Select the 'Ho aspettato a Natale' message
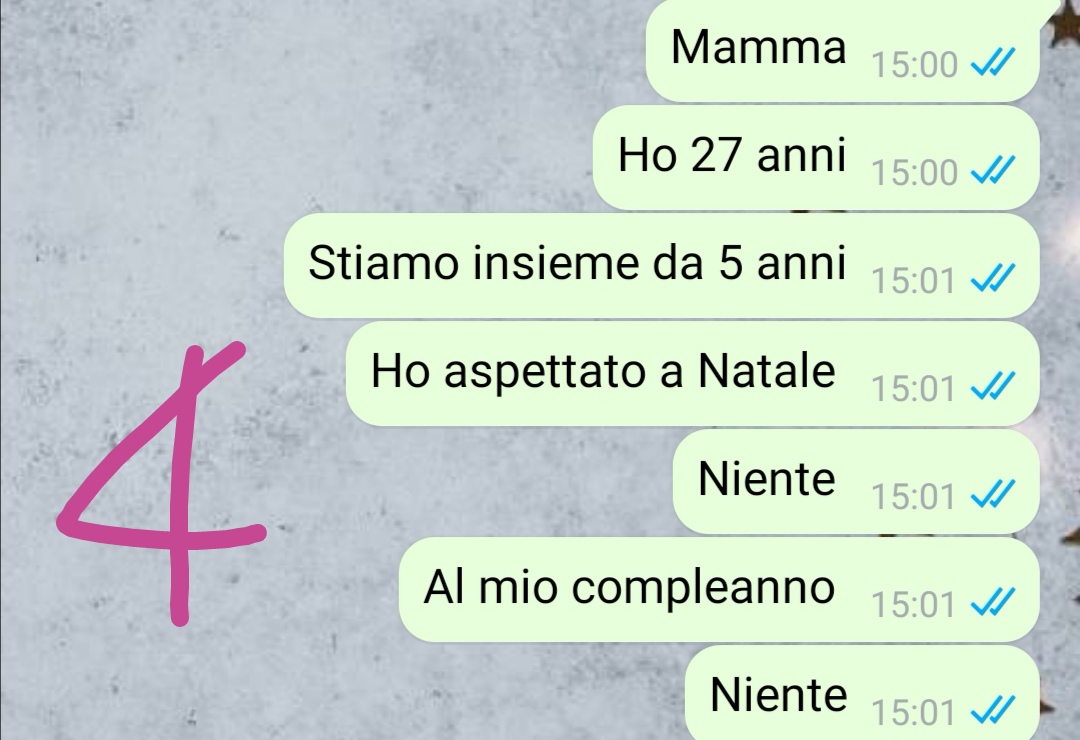The height and width of the screenshot is (740, 1080). tap(692, 373)
